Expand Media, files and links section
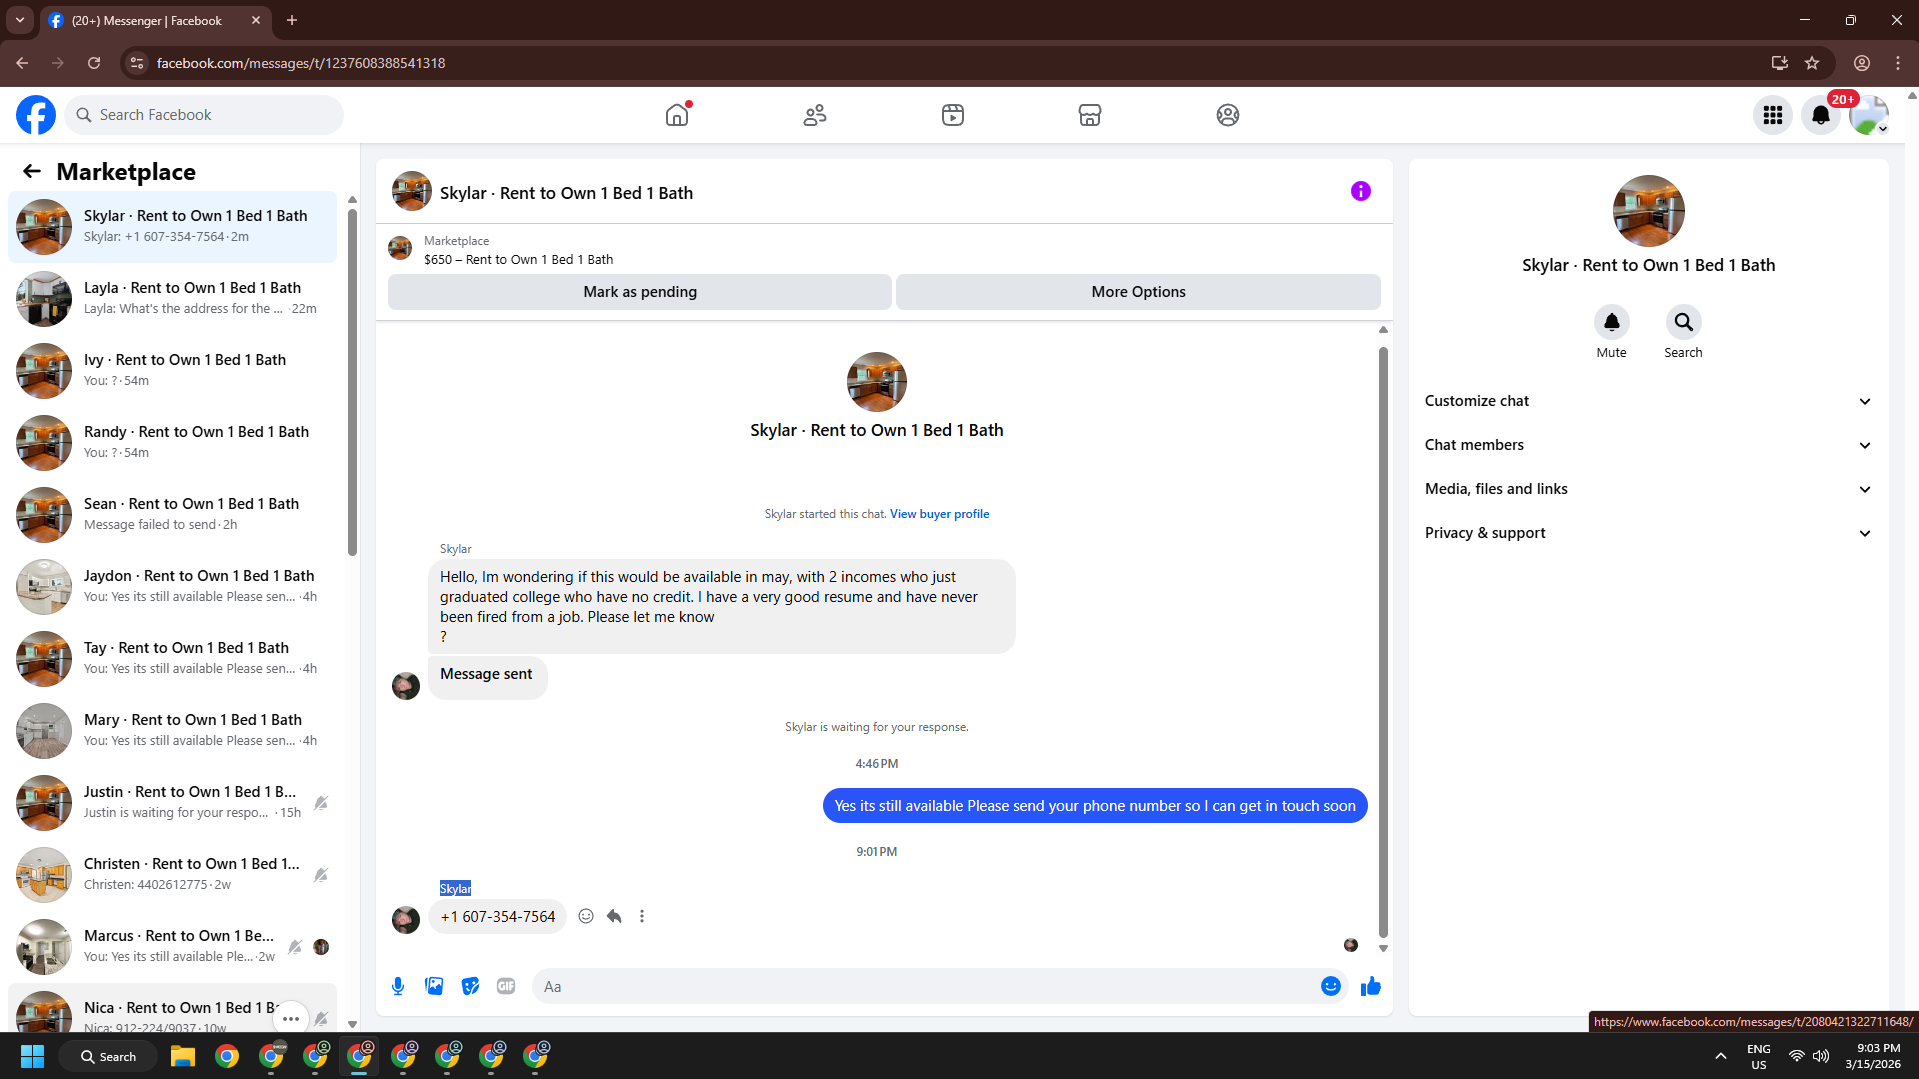1919x1079 pixels. coord(1648,489)
